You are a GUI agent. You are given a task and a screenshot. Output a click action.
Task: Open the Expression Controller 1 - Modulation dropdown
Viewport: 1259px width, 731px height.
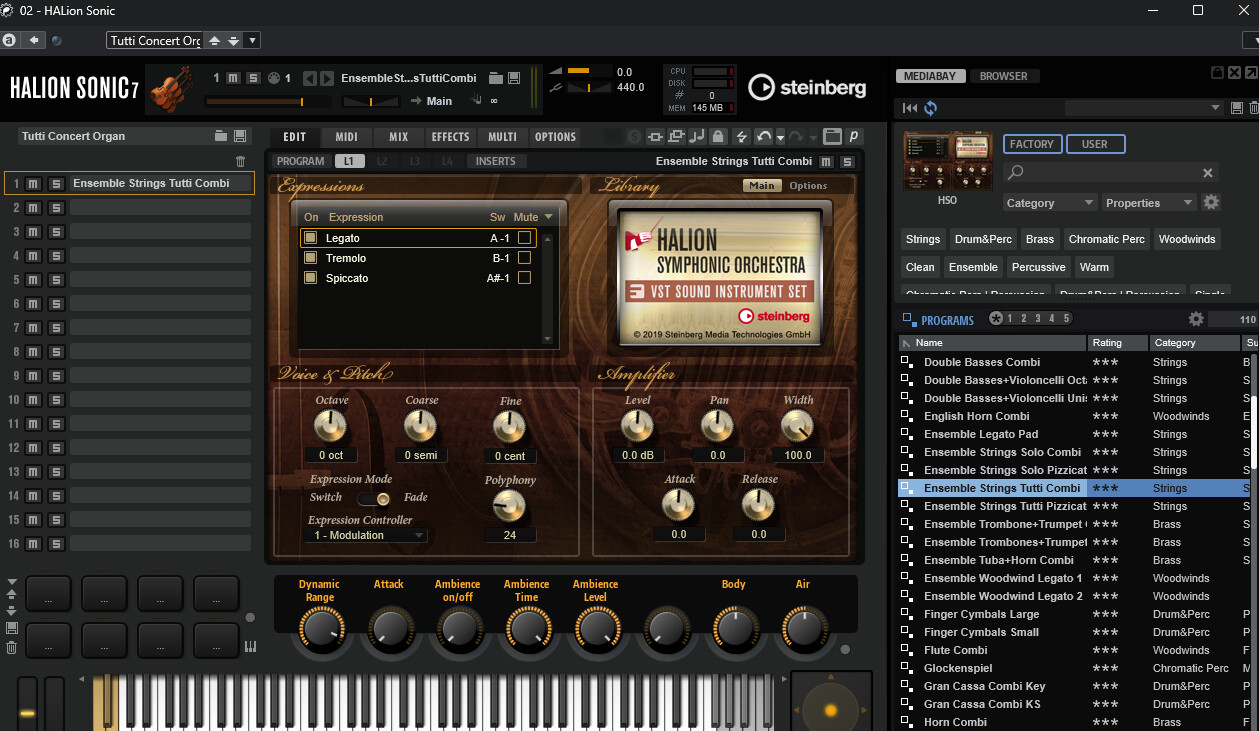click(x=367, y=535)
